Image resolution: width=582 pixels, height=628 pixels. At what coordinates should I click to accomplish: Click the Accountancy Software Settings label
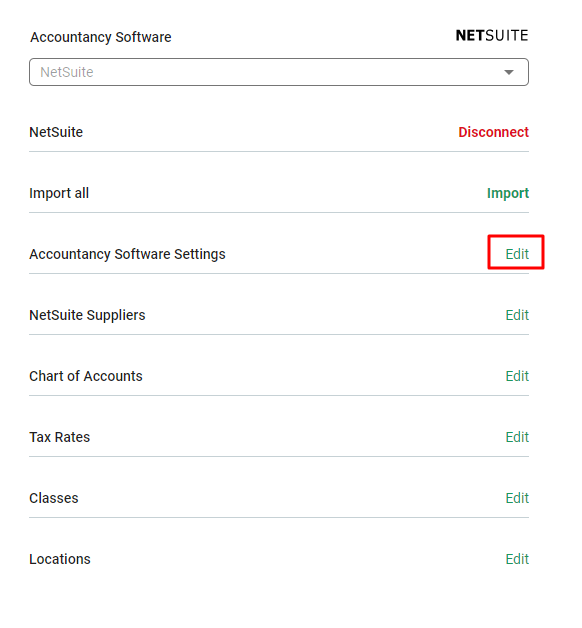click(127, 254)
